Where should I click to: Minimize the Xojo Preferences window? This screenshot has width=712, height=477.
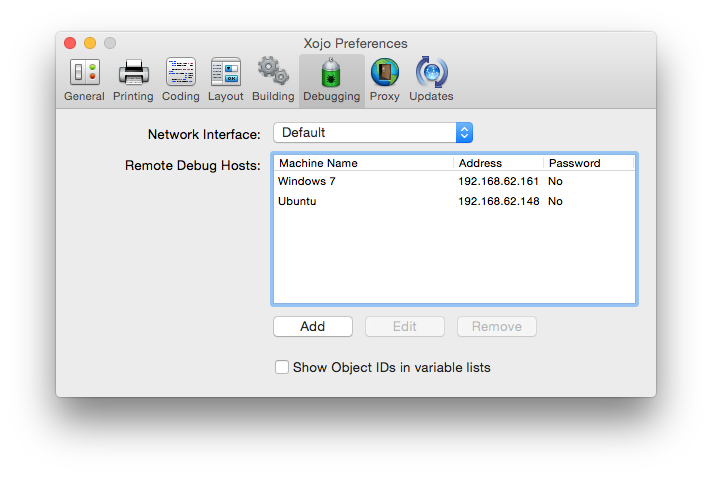[x=90, y=43]
